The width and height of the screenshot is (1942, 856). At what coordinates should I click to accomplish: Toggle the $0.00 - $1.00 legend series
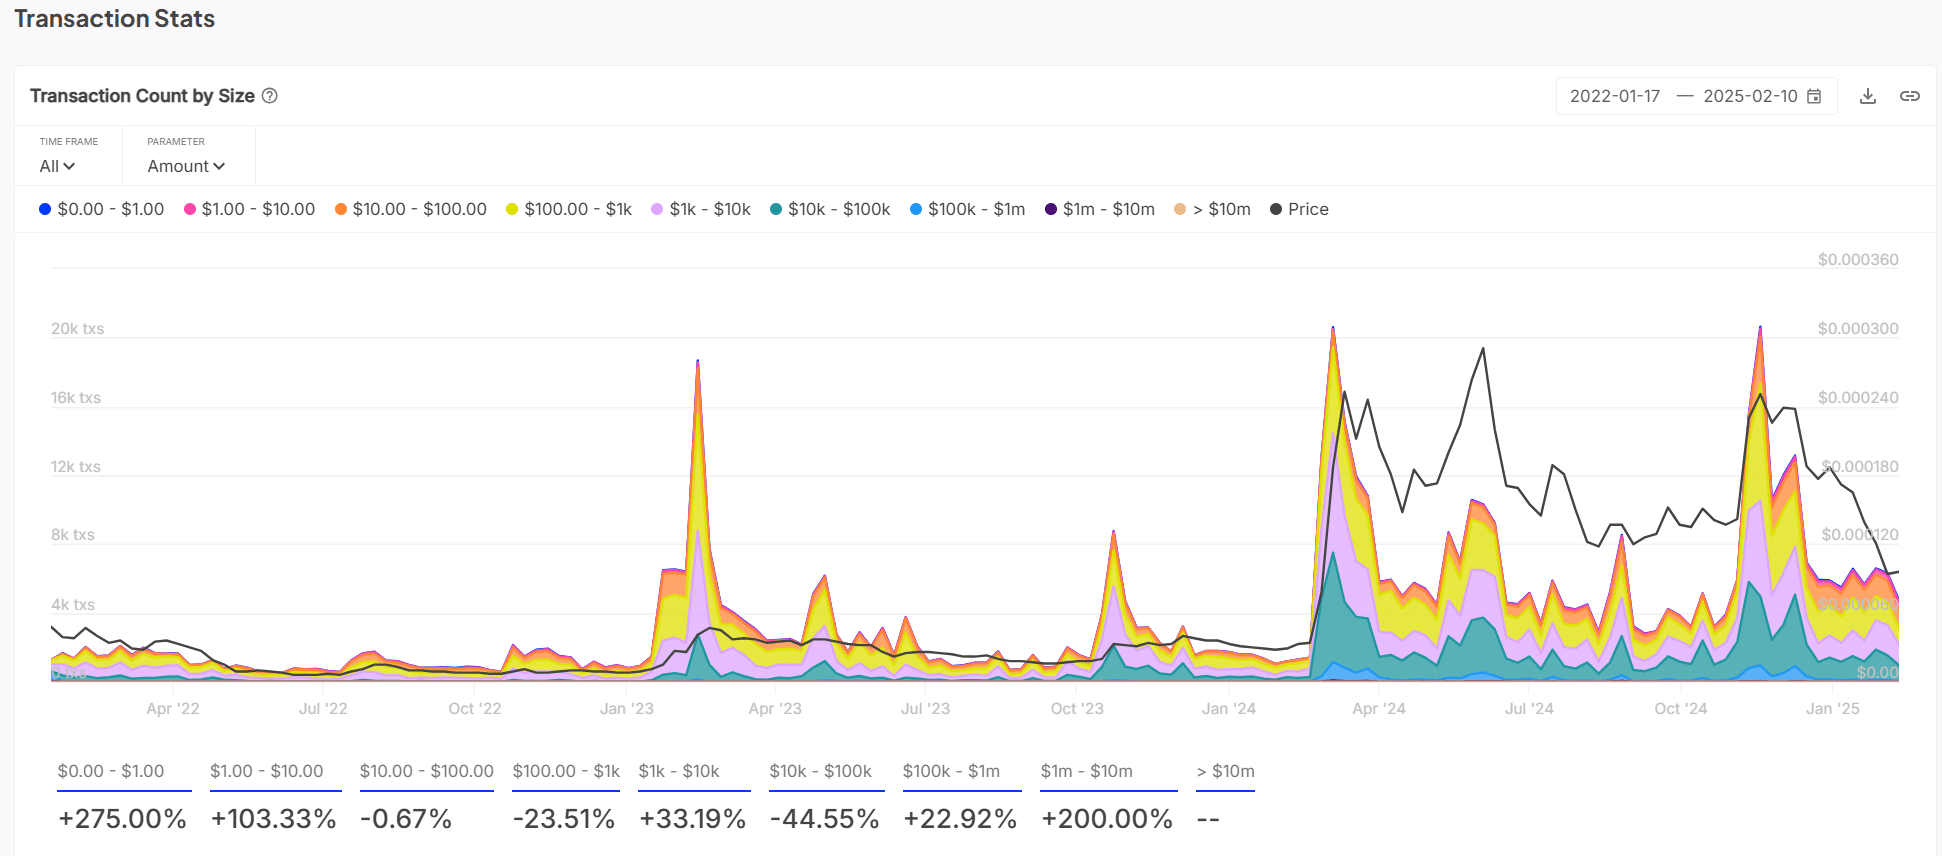(102, 209)
